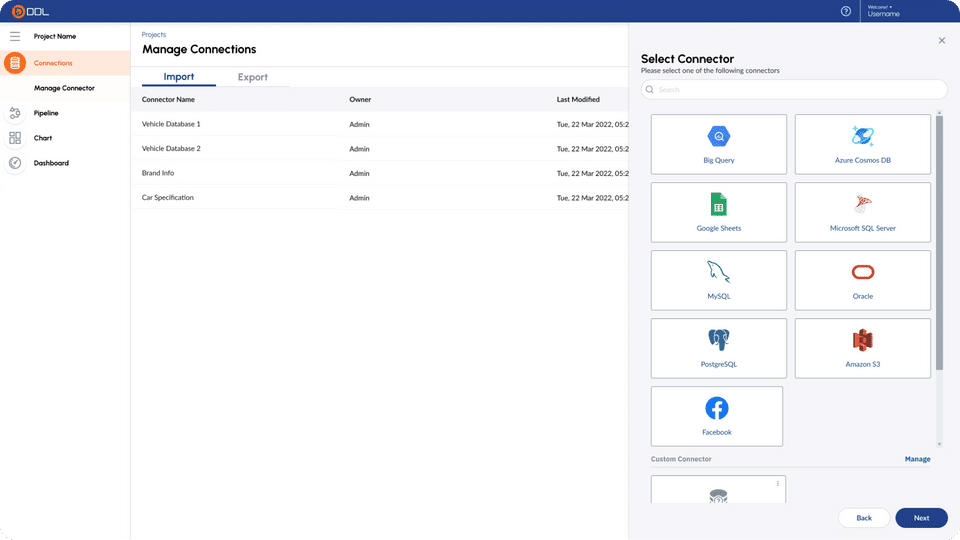The height and width of the screenshot is (540, 960).
Task: Open Pipeline in the sidebar
Action: (46, 113)
